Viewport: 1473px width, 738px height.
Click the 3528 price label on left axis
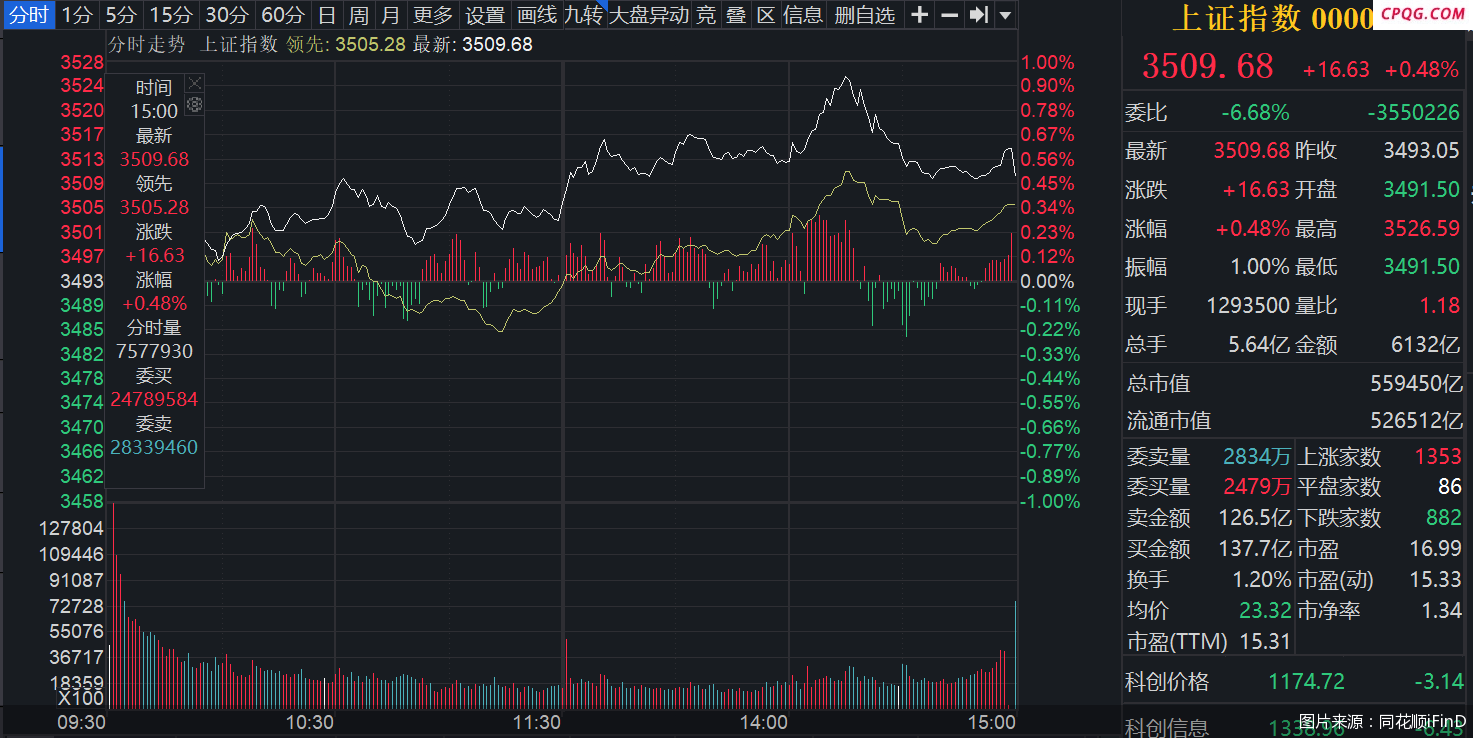pyautogui.click(x=82, y=62)
